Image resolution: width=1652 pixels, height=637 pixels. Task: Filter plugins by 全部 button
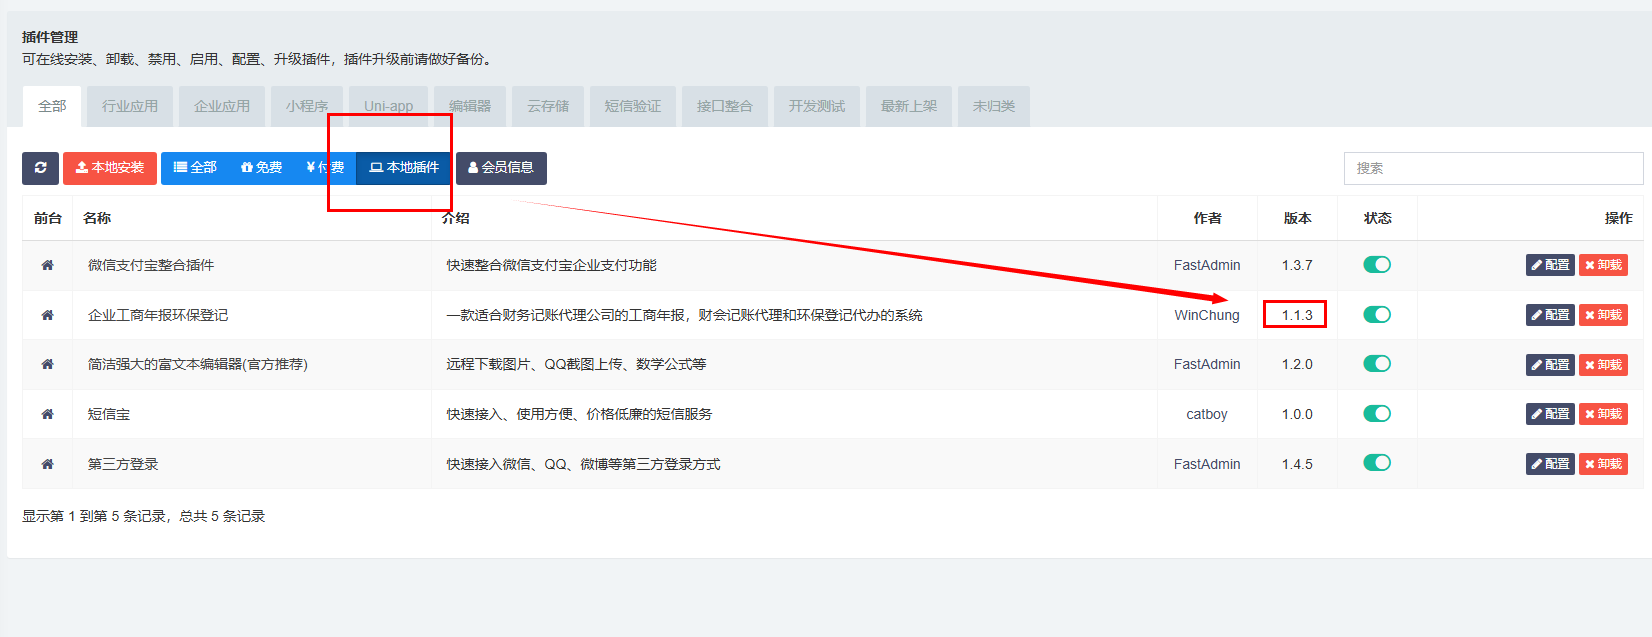click(x=195, y=168)
